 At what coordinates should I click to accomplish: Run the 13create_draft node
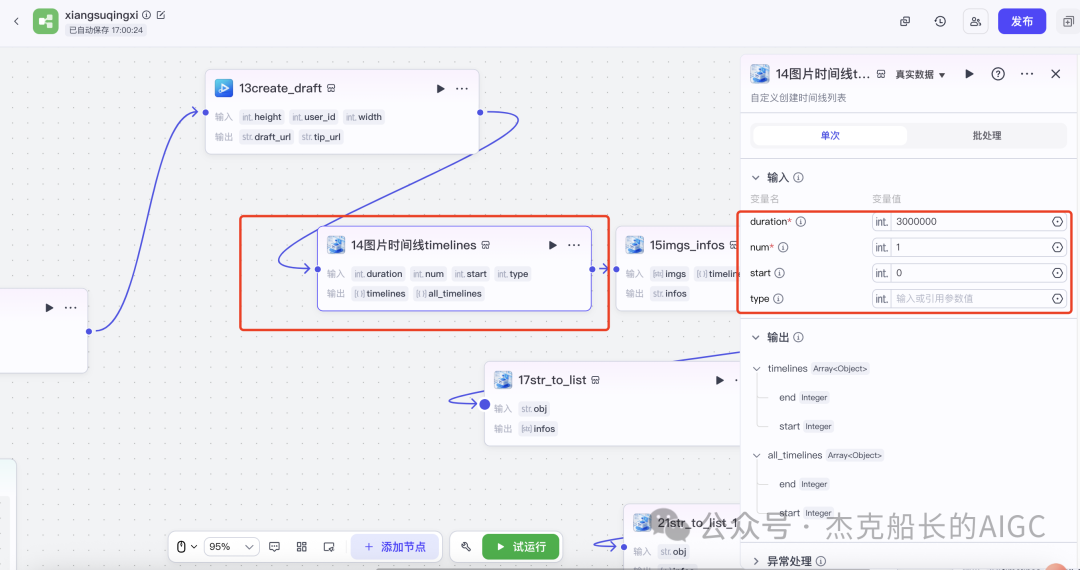[x=440, y=88]
